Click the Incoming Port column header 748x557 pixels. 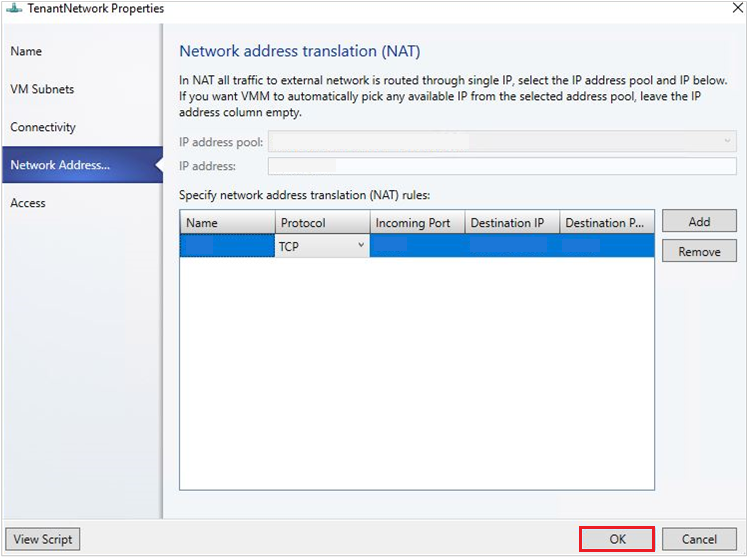tap(417, 222)
